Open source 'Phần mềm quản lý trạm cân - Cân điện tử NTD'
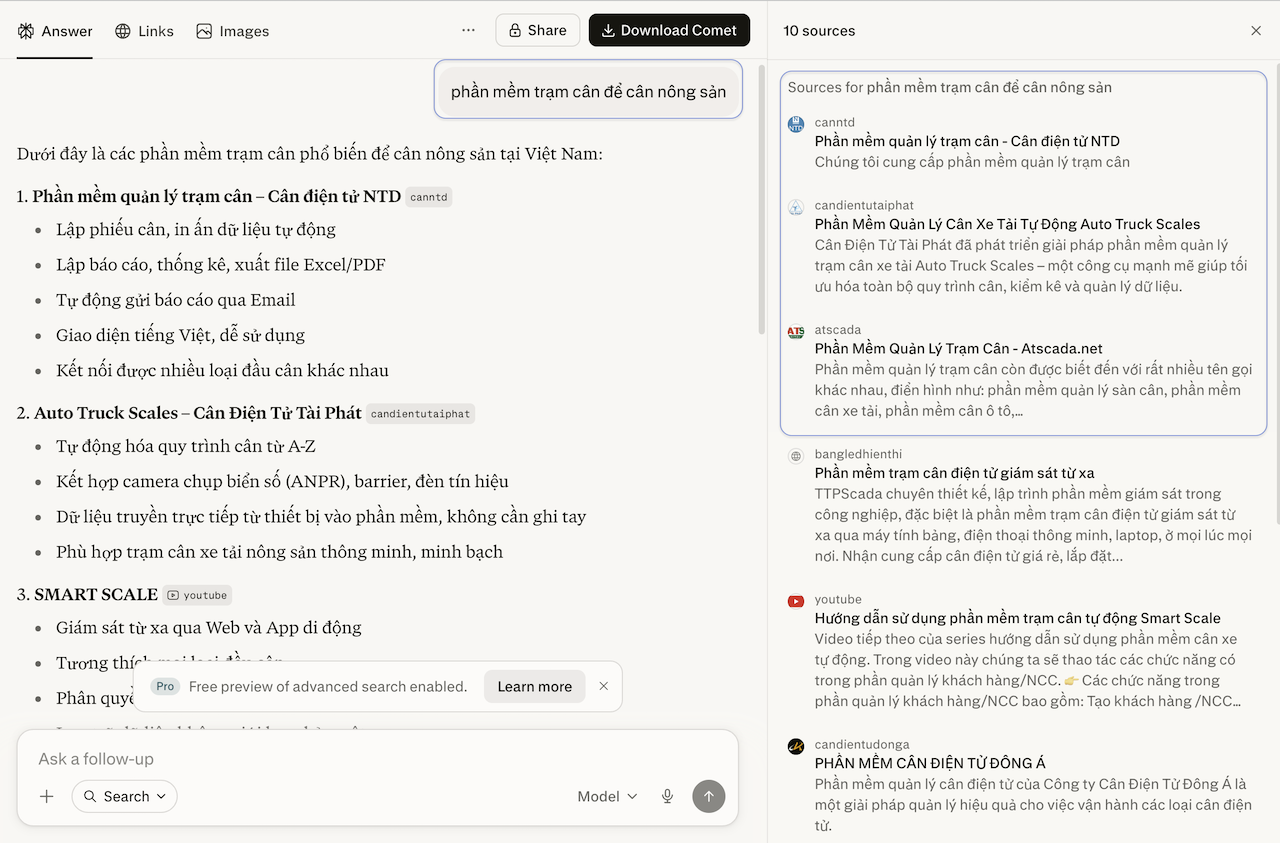1280x843 pixels. click(967, 141)
